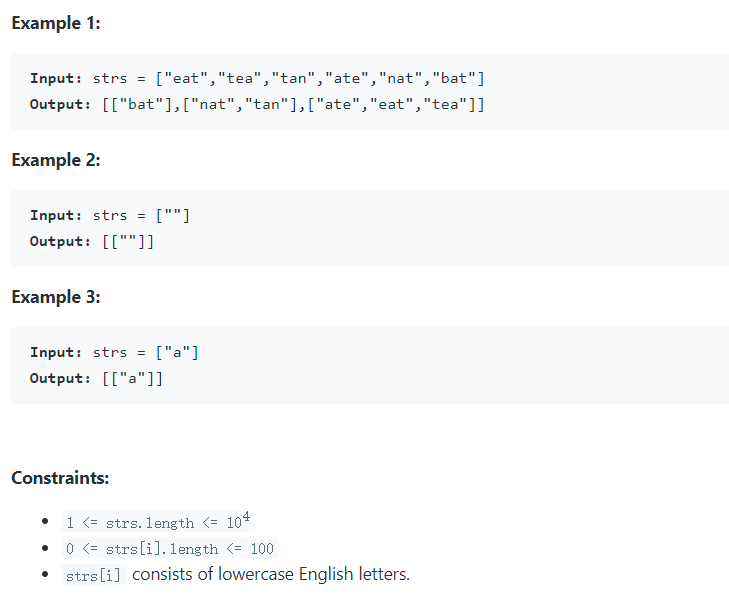Screen dimensions: 729x607
Task: Click the Example 1 heading
Action: (x=56, y=23)
